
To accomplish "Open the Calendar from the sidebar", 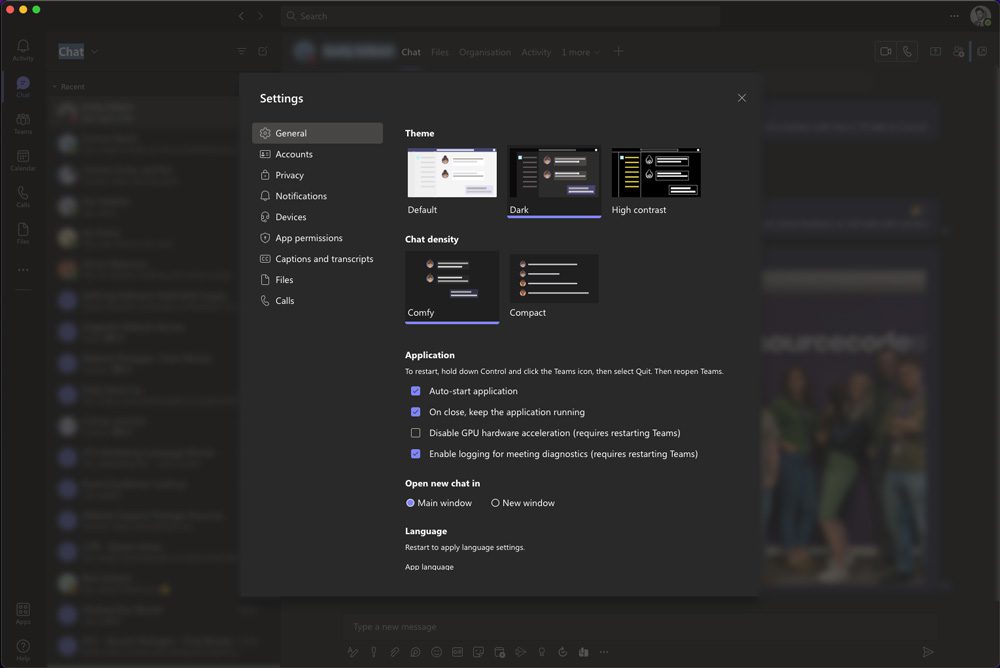I will (22, 158).
